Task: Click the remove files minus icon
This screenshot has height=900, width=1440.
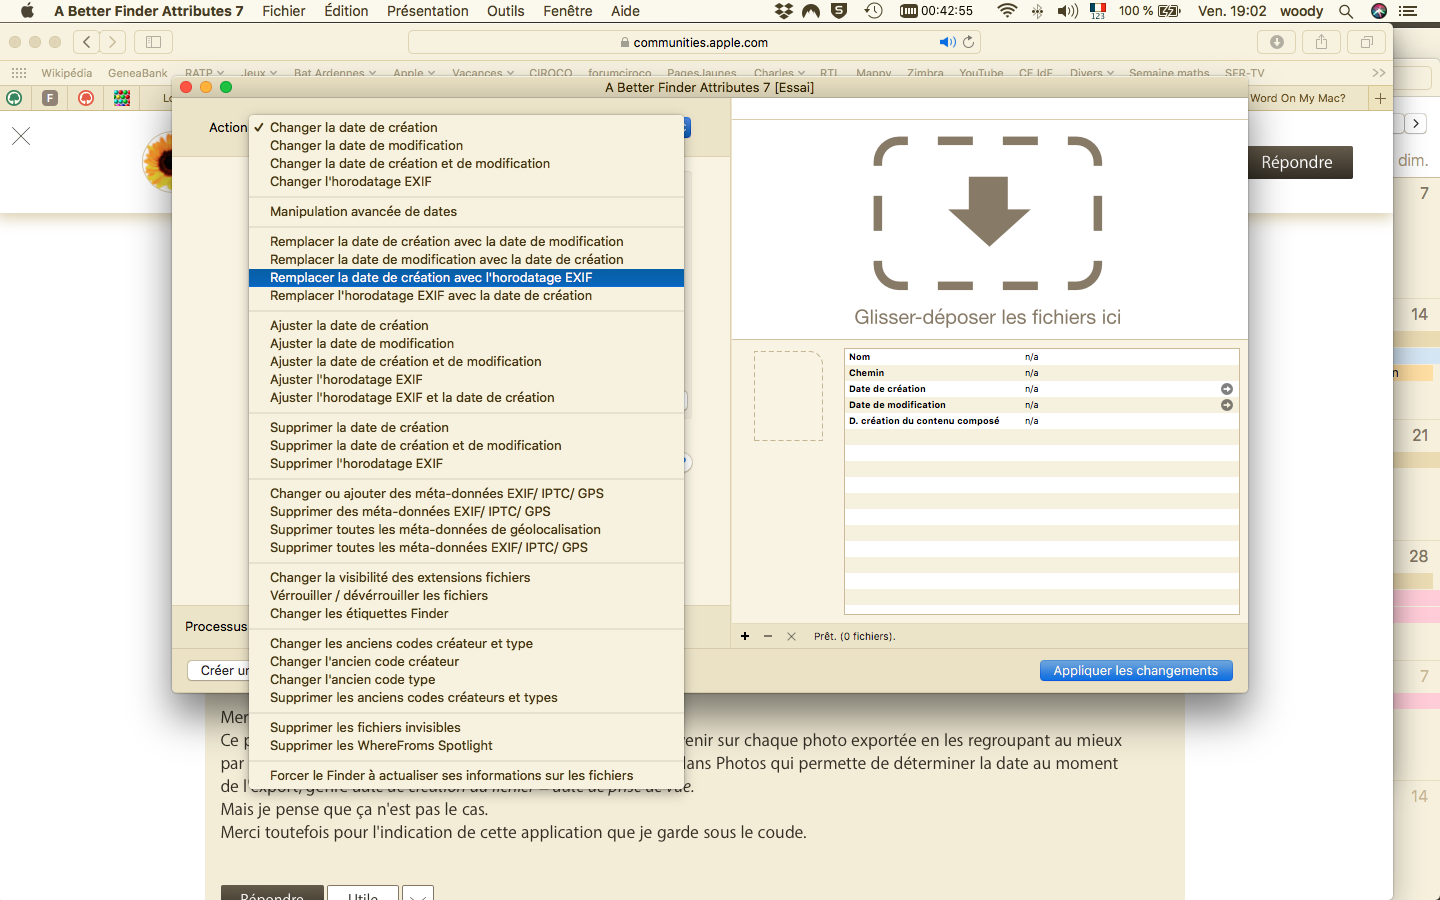Action: pyautogui.click(x=768, y=636)
